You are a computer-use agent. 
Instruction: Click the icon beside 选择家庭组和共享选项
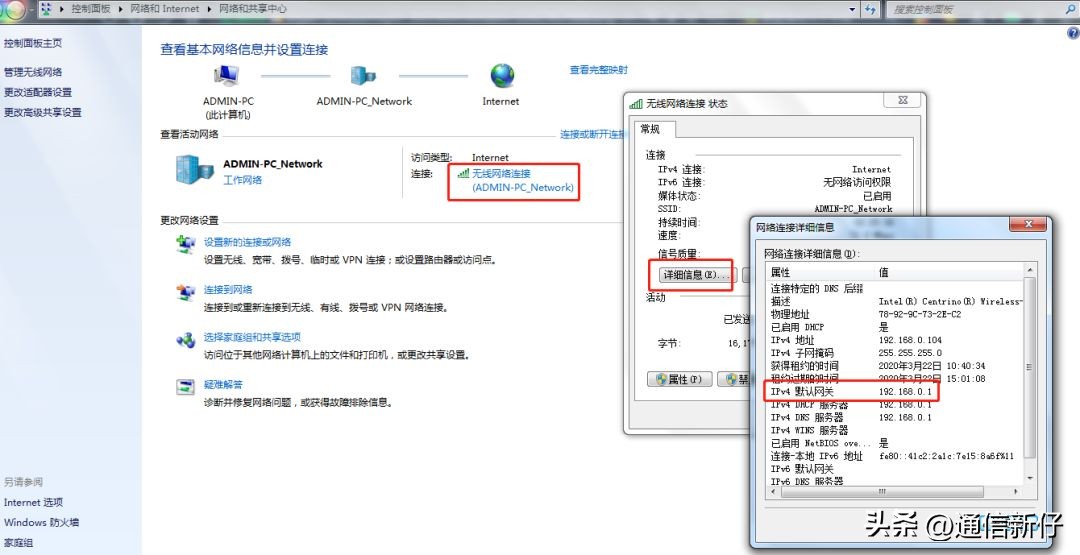pos(185,339)
